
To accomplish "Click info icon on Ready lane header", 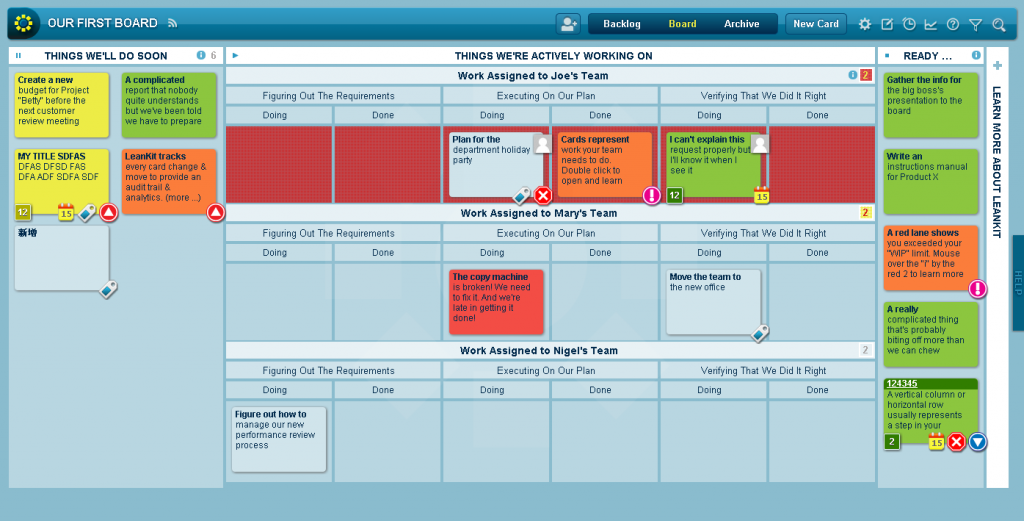I will (976, 55).
